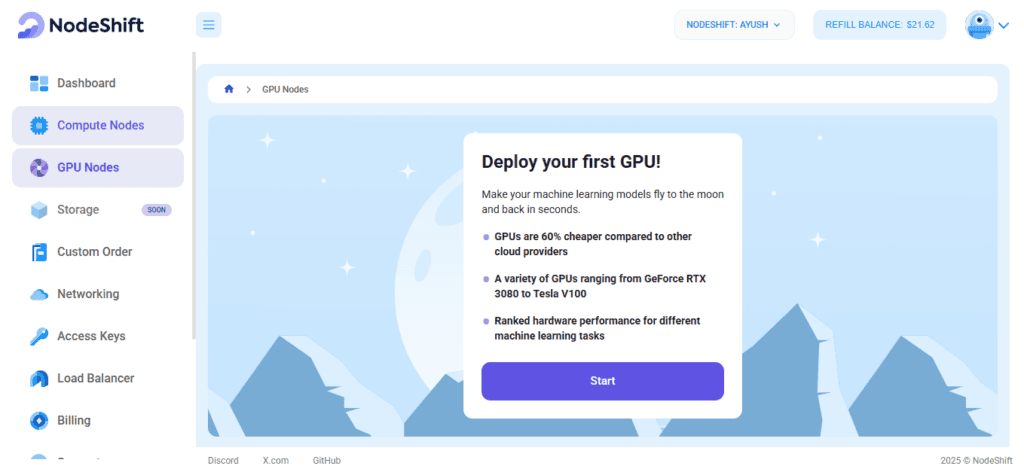Click the Access Keys key icon
Image resolution: width=1024 pixels, height=472 pixels.
39,336
